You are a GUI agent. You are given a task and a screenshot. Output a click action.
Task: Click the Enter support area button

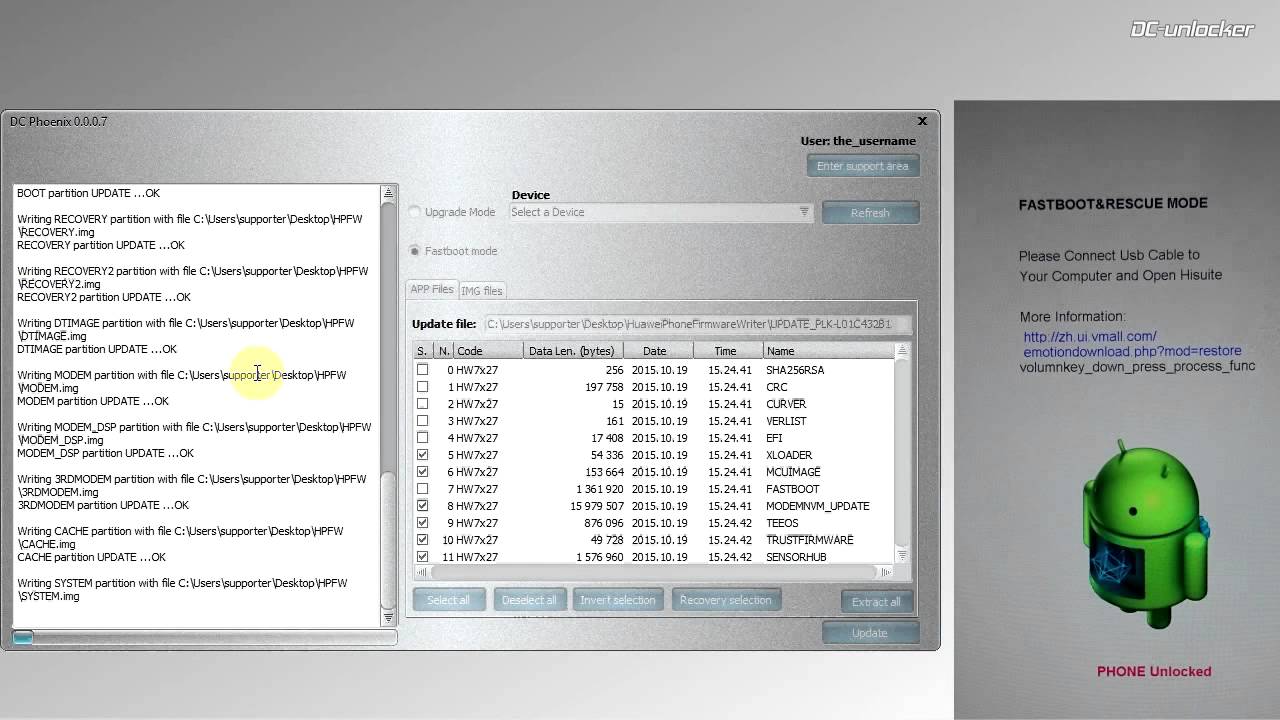(x=863, y=166)
